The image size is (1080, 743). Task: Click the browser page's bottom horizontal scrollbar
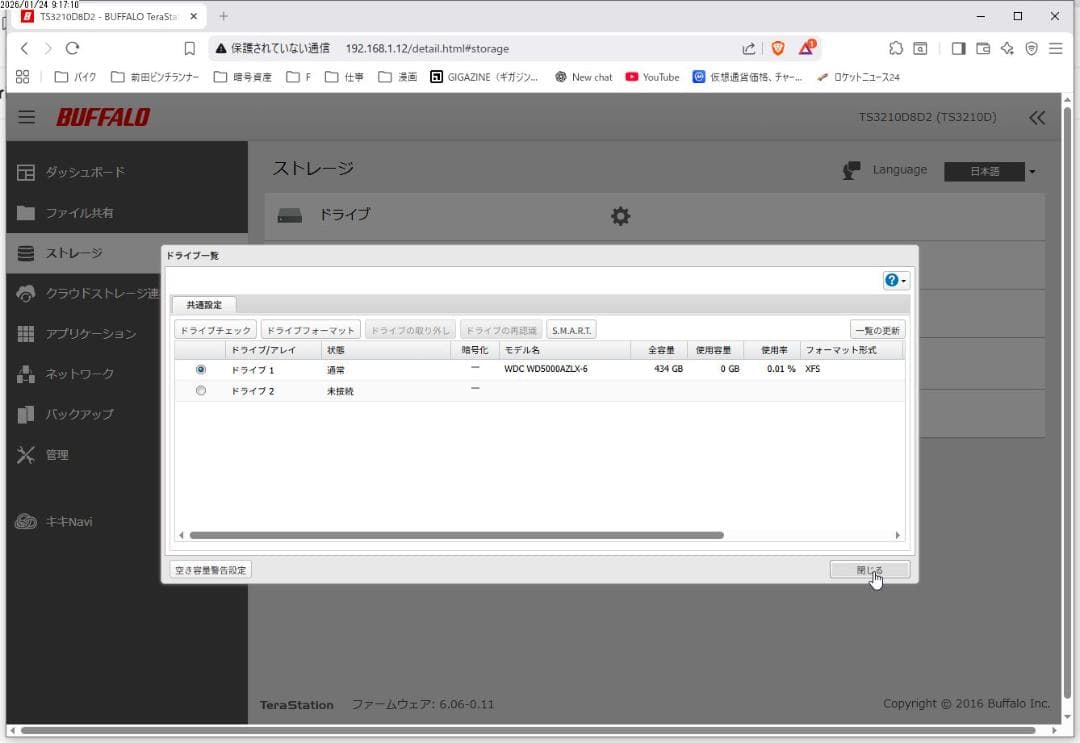528,731
